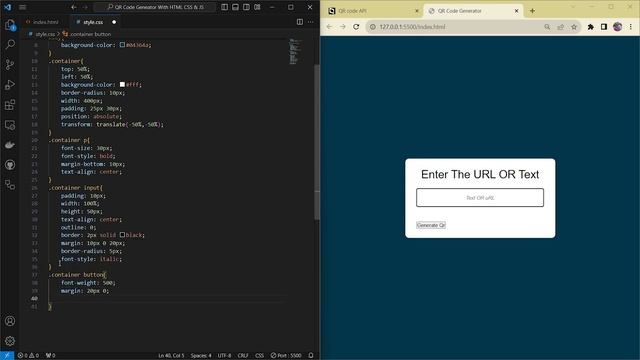Click the Ln 40, Col 5 status item
Image resolution: width=640 pixels, height=360 pixels.
(171, 356)
